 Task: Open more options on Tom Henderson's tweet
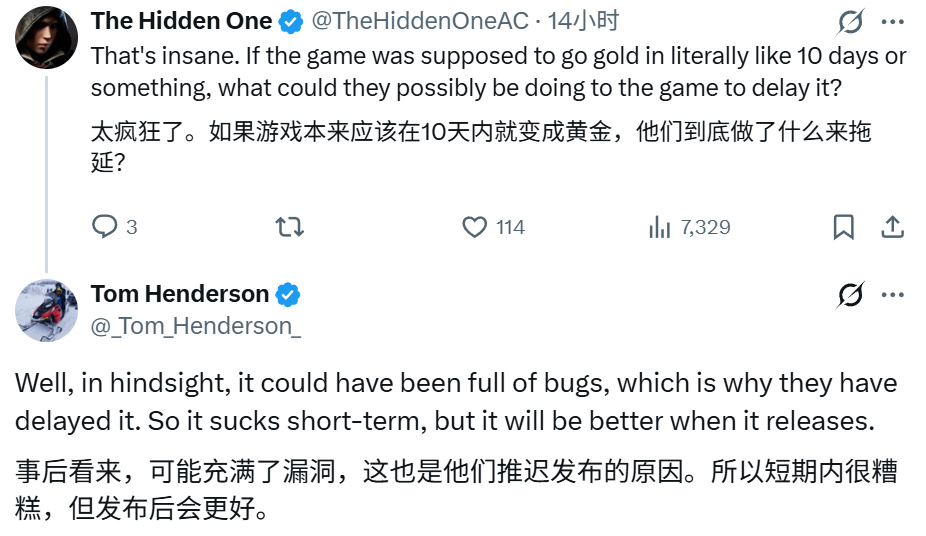click(x=893, y=295)
